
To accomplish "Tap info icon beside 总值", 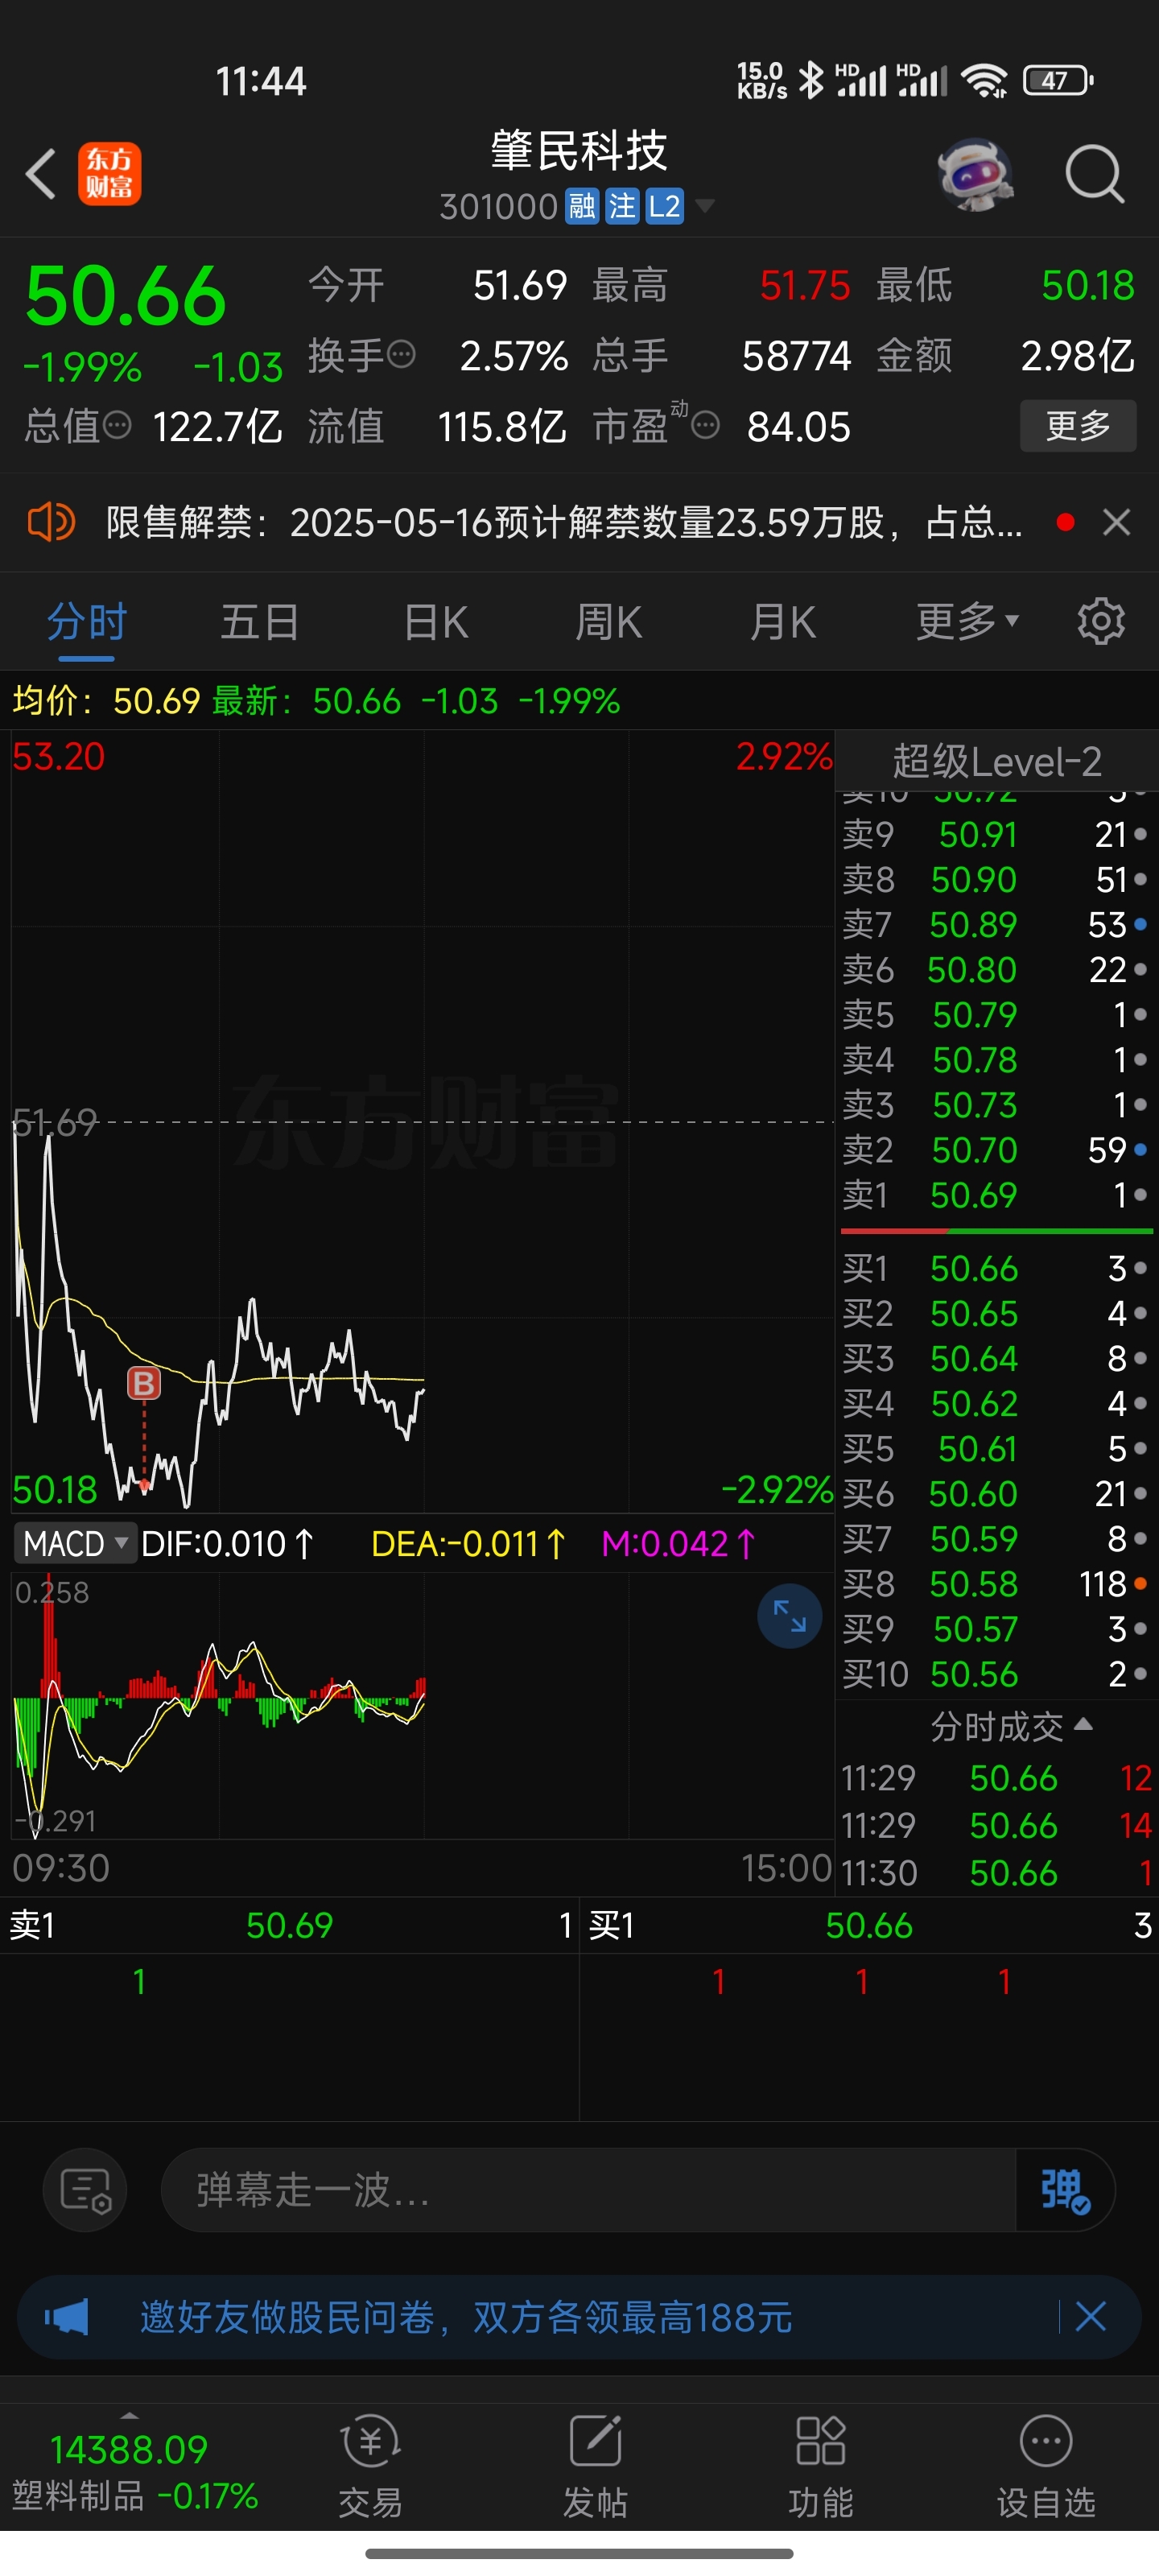I will pos(117,426).
